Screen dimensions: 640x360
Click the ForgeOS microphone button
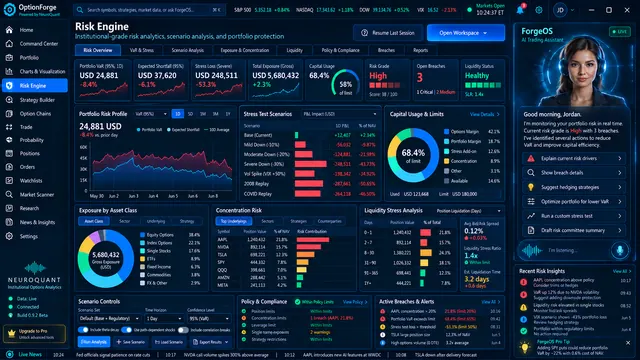620,250
